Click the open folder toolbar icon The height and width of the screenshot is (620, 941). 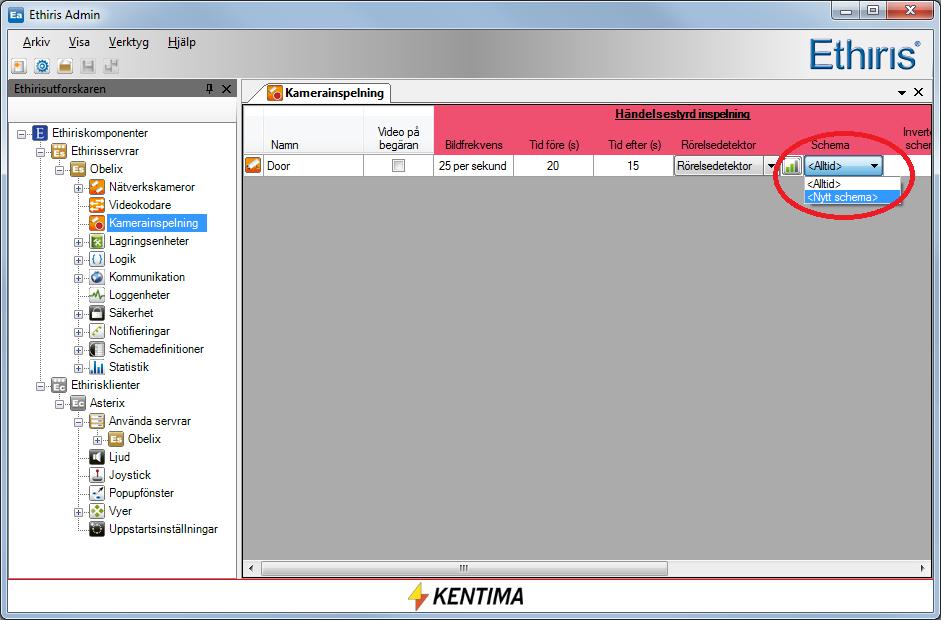click(65, 66)
